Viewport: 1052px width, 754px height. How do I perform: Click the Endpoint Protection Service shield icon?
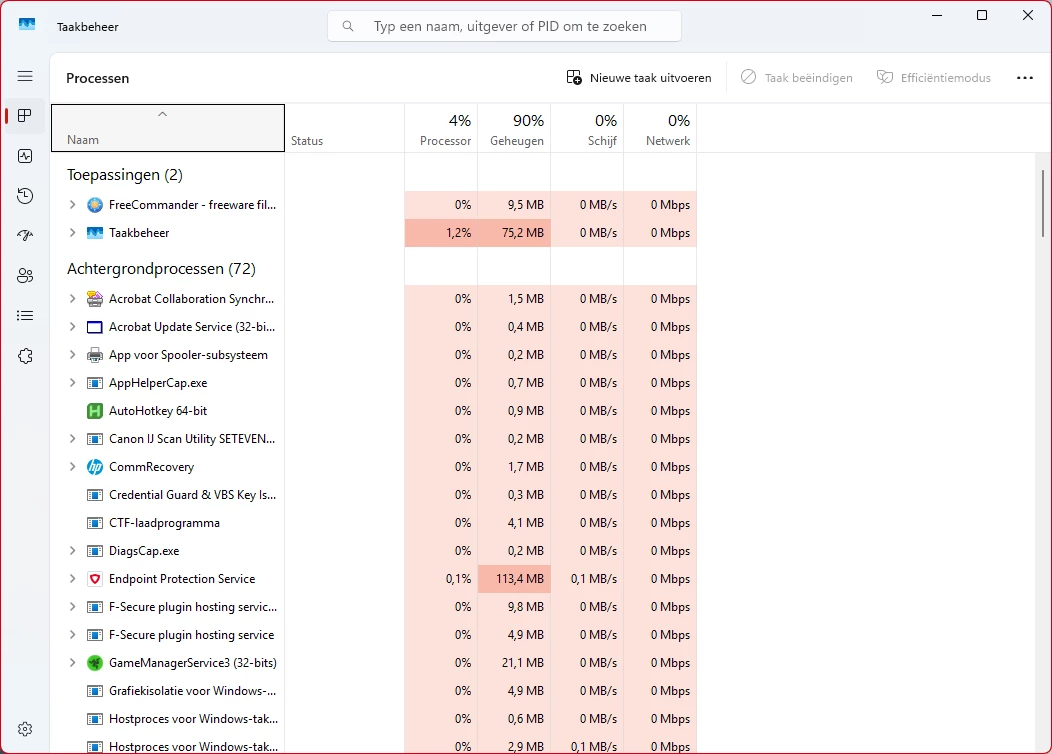95,579
